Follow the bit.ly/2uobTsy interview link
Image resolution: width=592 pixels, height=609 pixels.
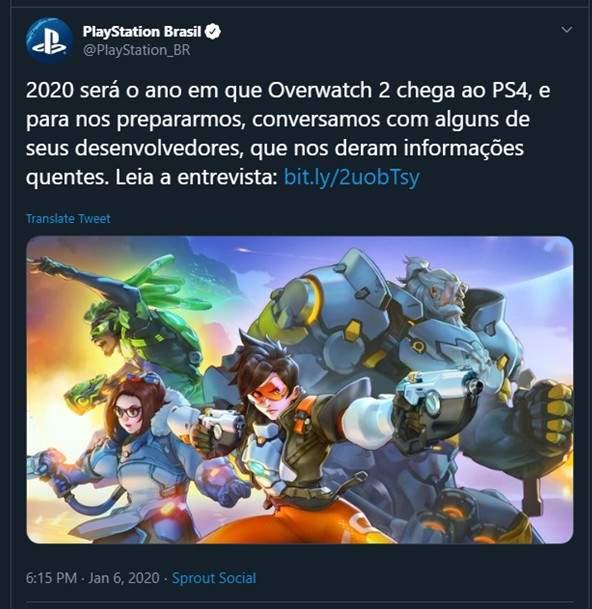(x=352, y=177)
